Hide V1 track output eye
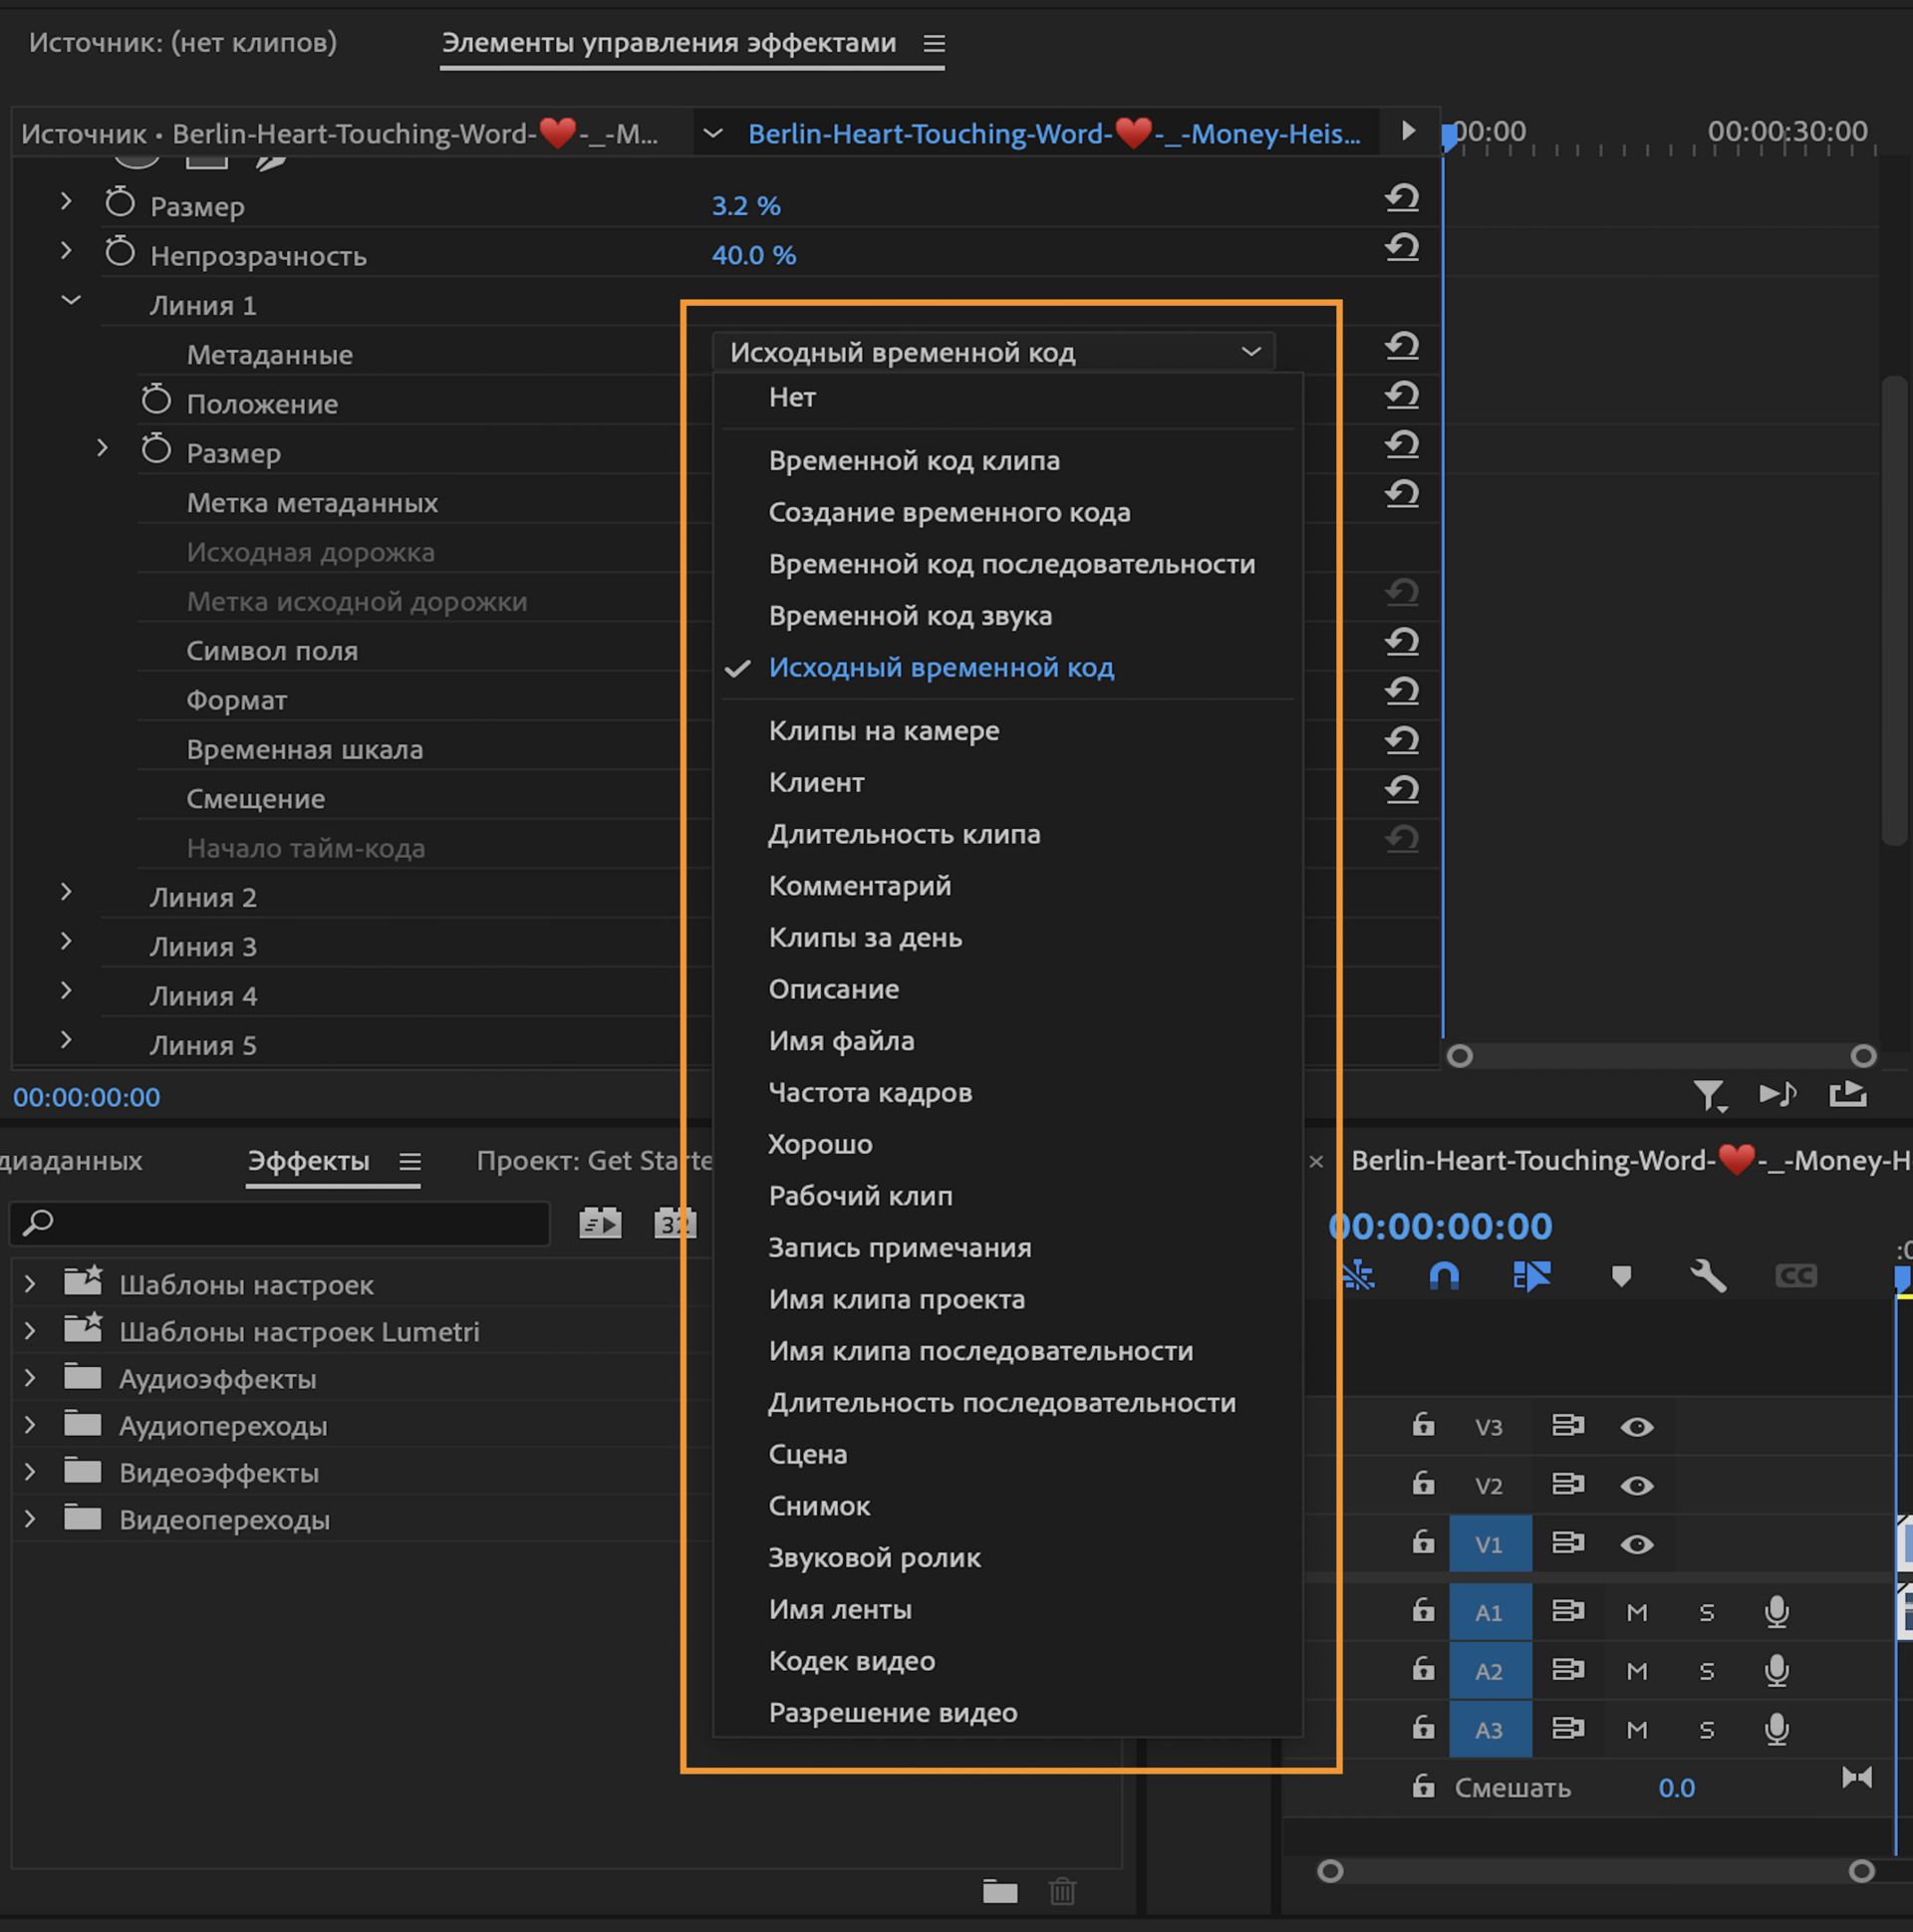1913x1932 pixels. point(1637,1545)
